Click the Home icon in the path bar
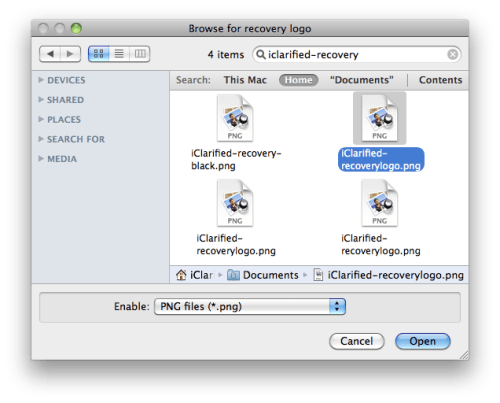Image resolution: width=500 pixels, height=403 pixels. tap(181, 275)
